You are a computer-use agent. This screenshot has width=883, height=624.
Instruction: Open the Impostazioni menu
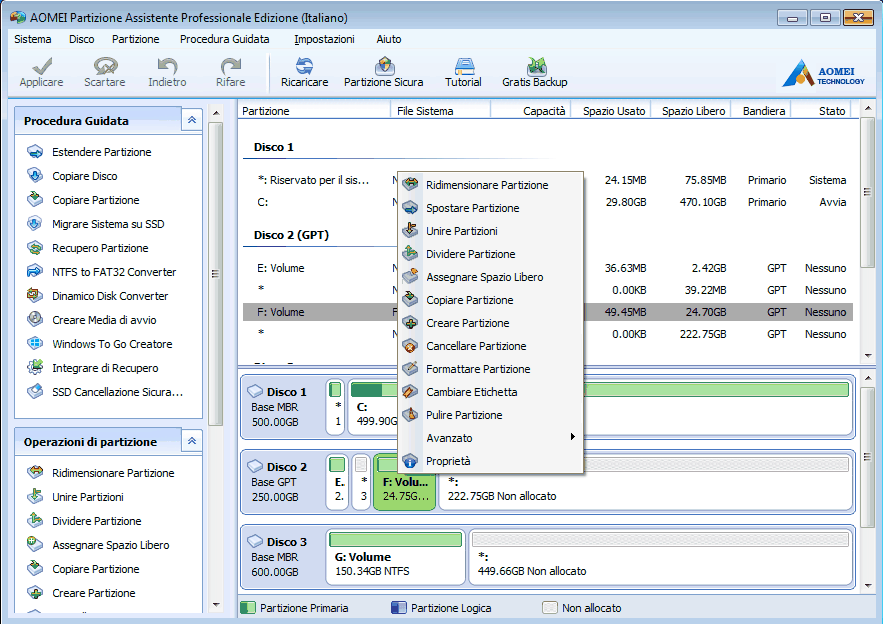(x=324, y=39)
